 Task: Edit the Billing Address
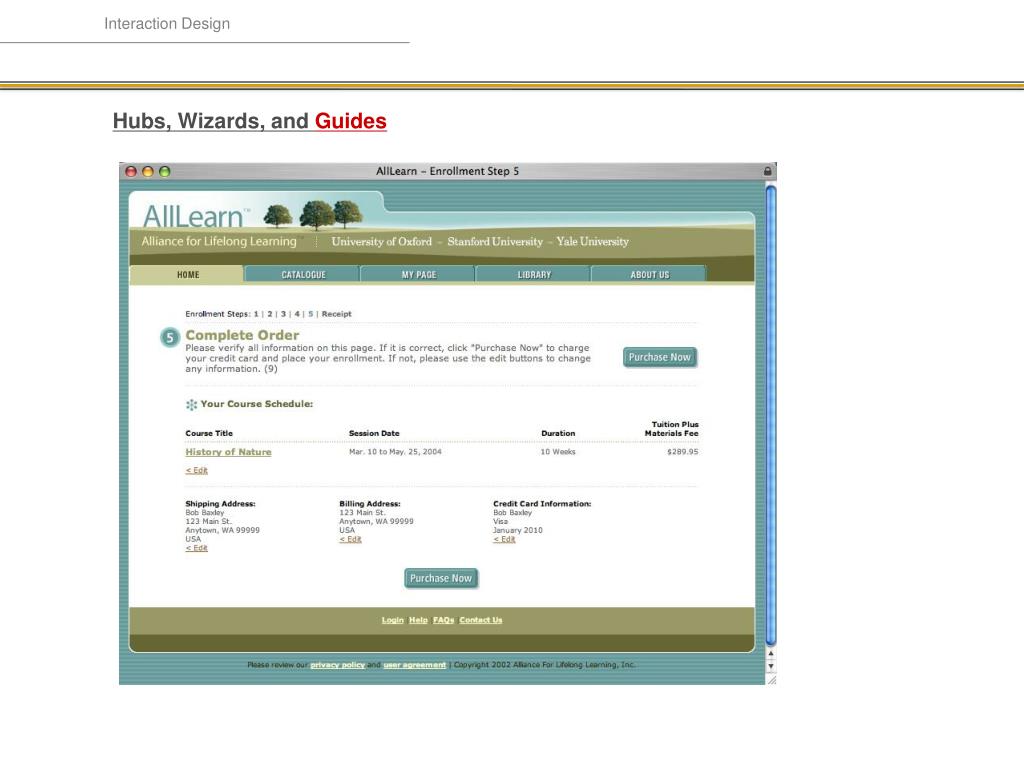(351, 539)
